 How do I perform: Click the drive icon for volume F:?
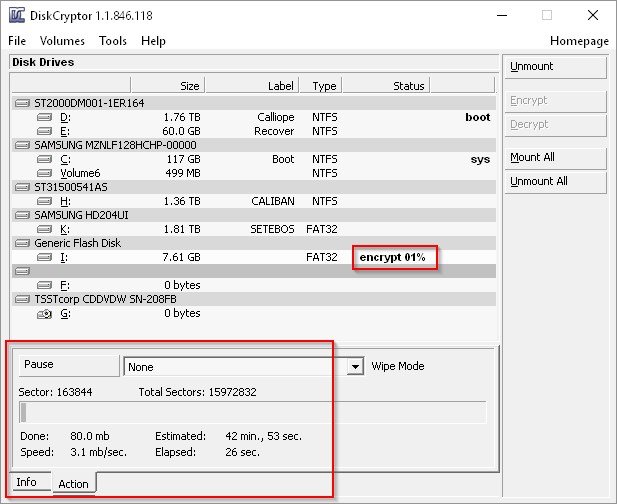[44, 285]
